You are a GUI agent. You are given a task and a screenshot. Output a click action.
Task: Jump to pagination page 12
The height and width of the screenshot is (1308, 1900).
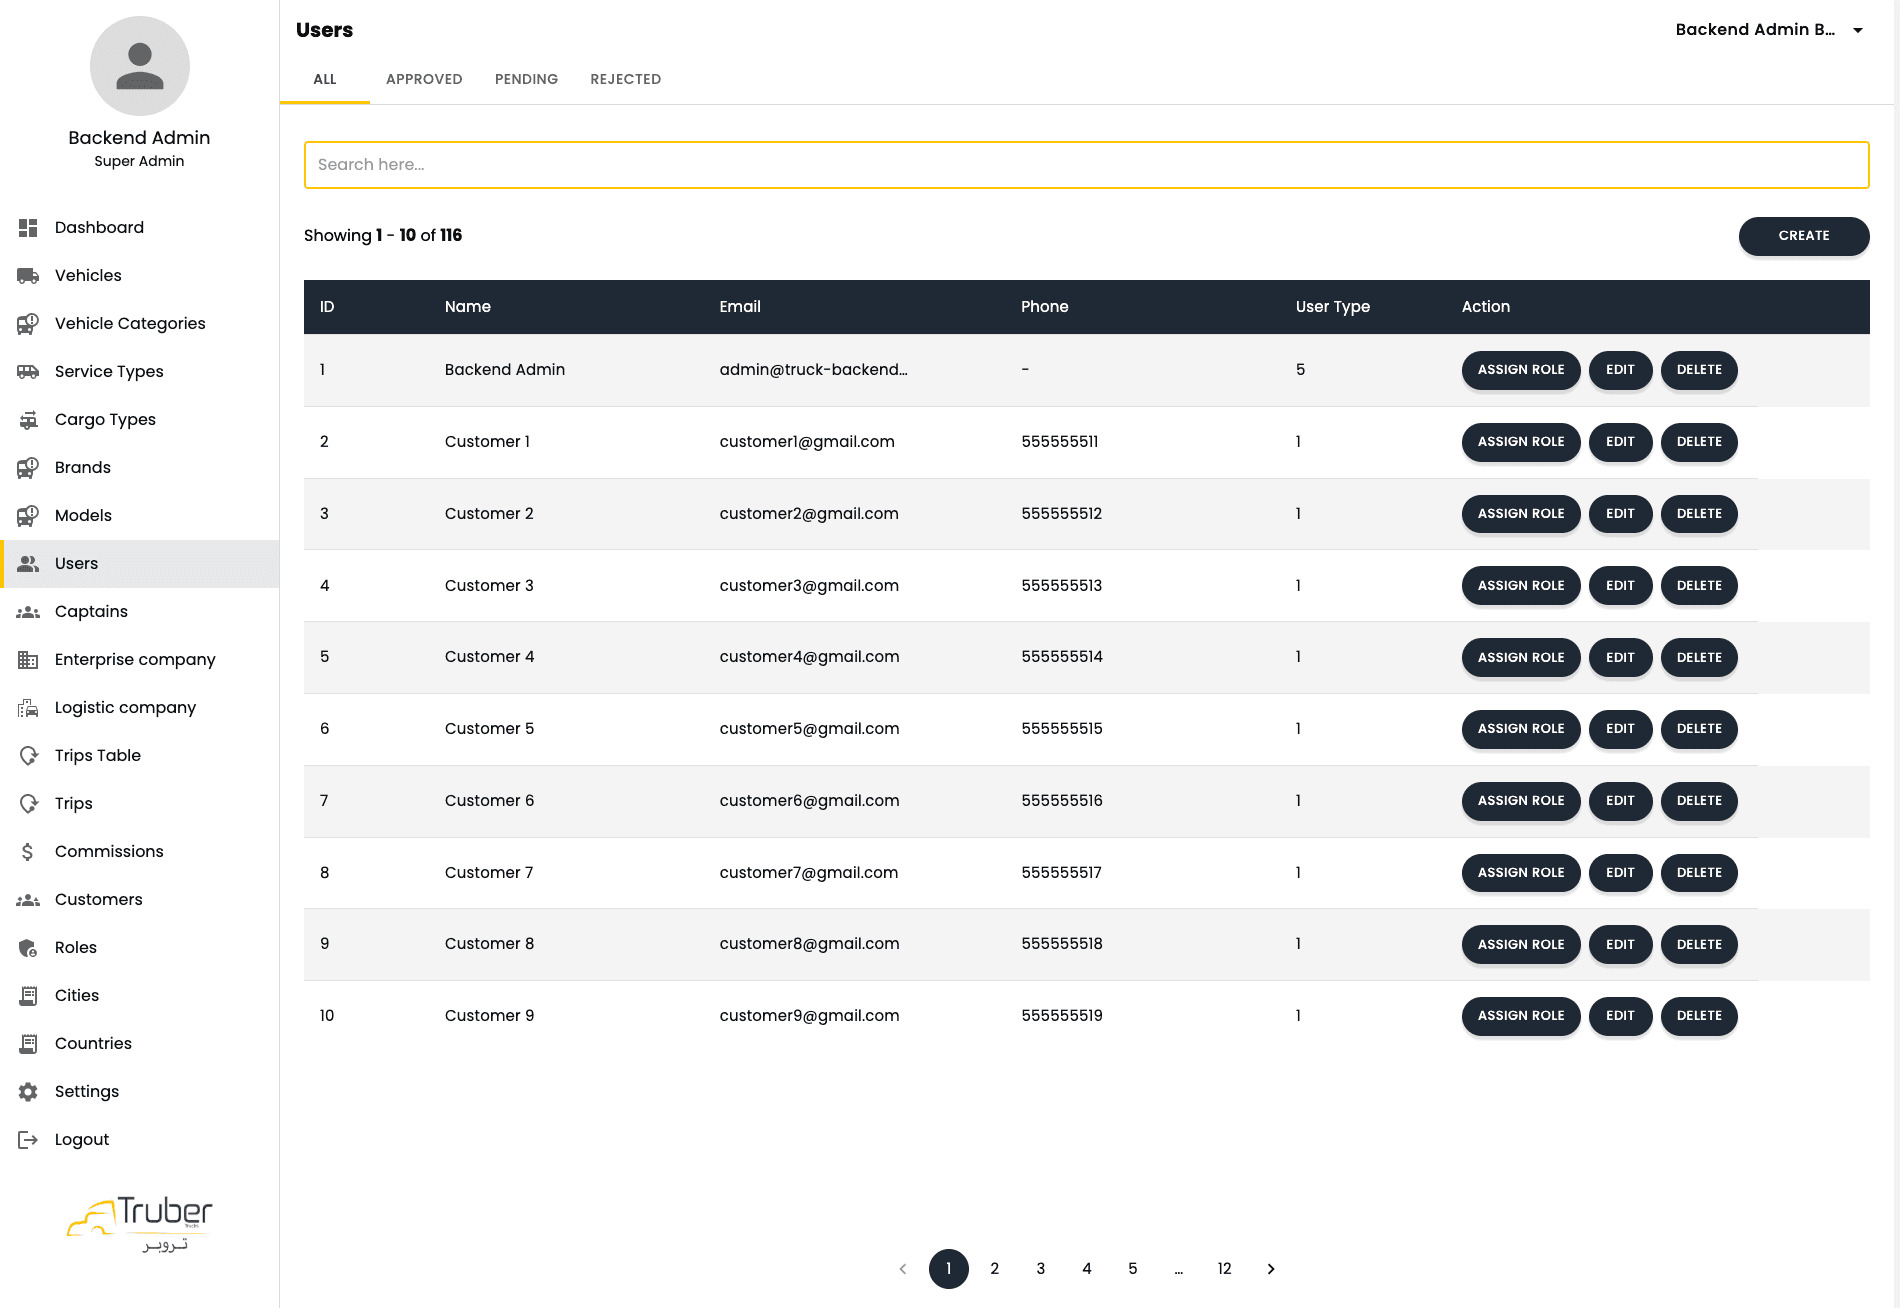coord(1224,1269)
